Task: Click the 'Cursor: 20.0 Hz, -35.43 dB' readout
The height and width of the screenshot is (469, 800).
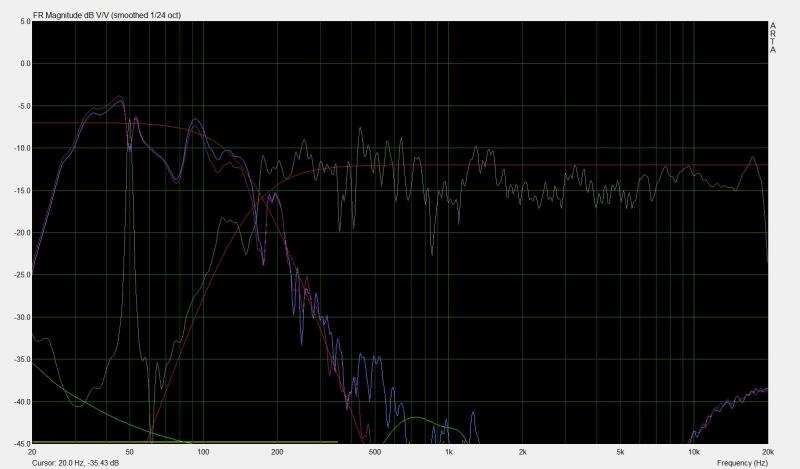Action: point(76,463)
